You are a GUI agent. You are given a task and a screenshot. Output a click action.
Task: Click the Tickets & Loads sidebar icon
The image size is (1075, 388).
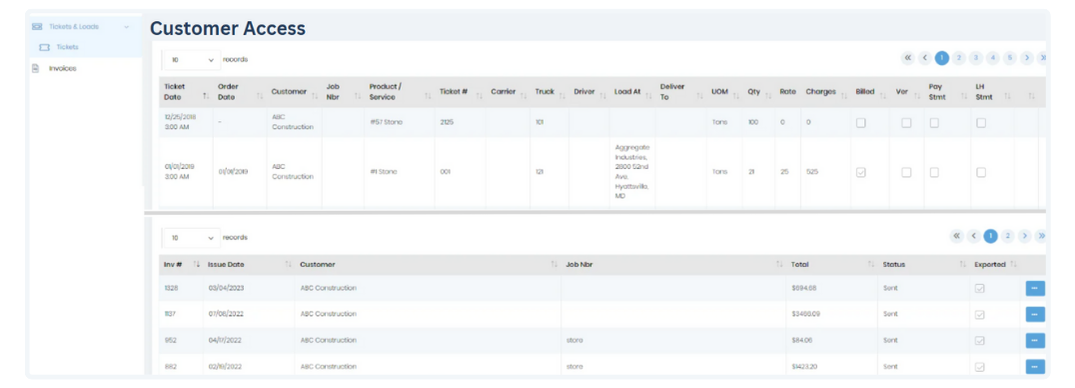pyautogui.click(x=37, y=27)
